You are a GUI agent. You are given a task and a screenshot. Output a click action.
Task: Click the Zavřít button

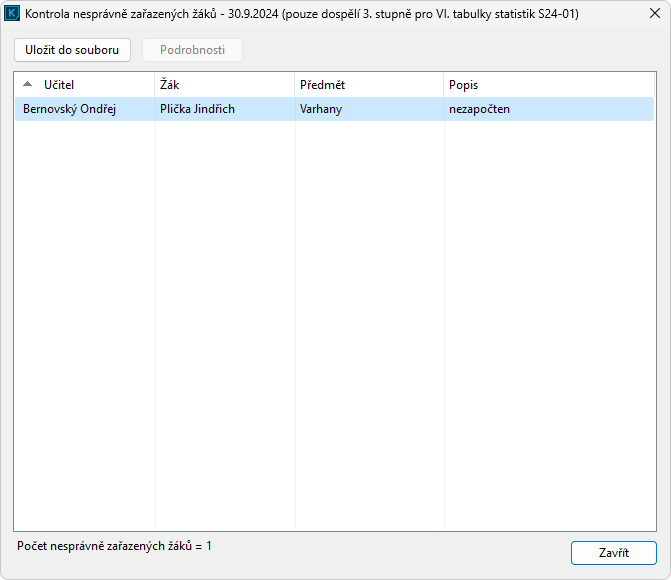pyautogui.click(x=613, y=553)
